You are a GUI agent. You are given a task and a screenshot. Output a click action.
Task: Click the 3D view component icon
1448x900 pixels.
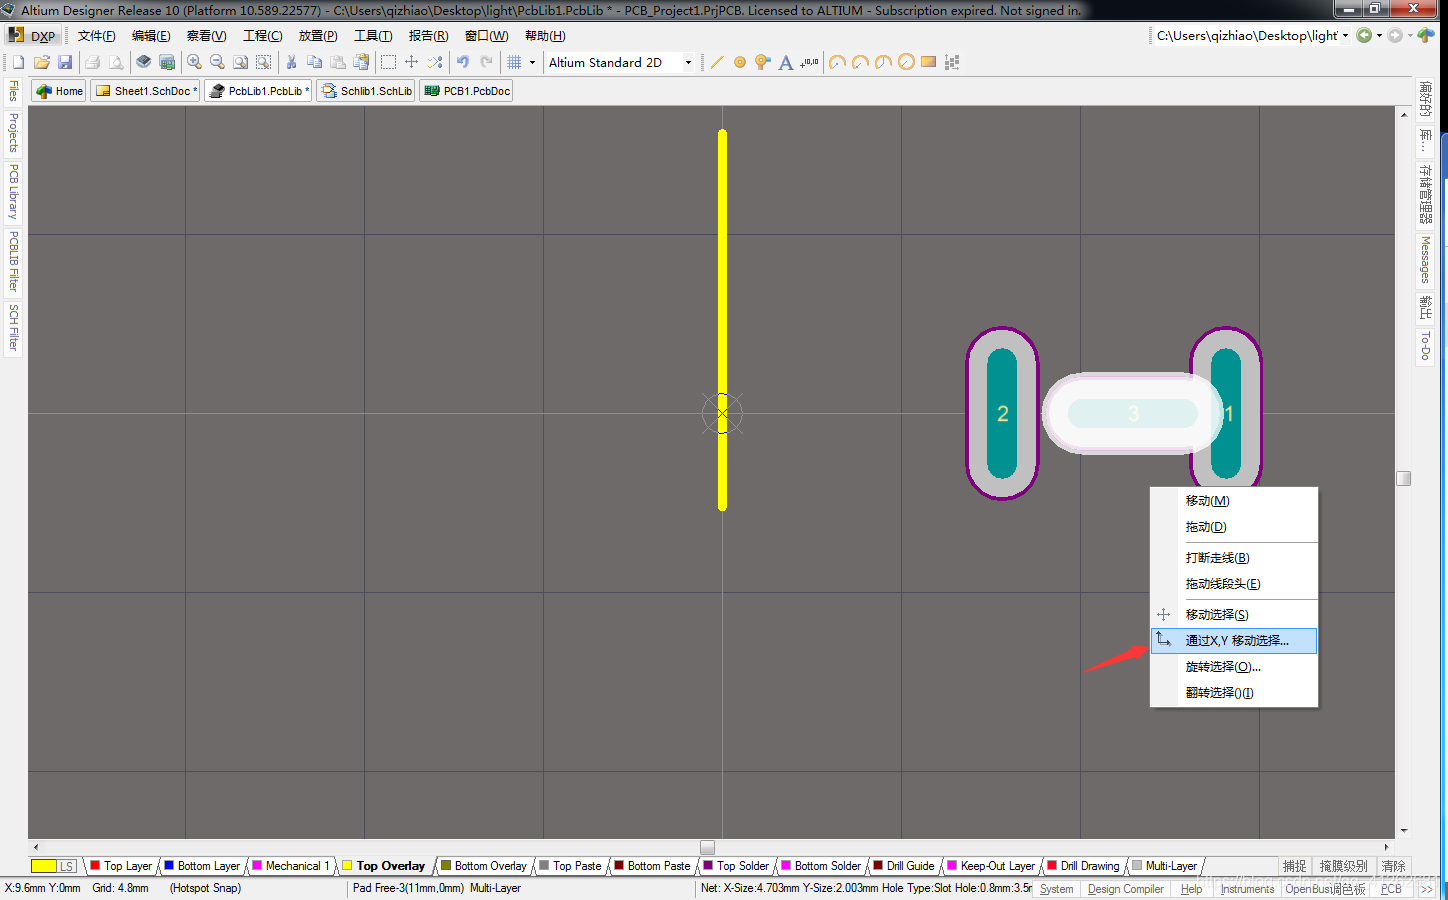[143, 62]
